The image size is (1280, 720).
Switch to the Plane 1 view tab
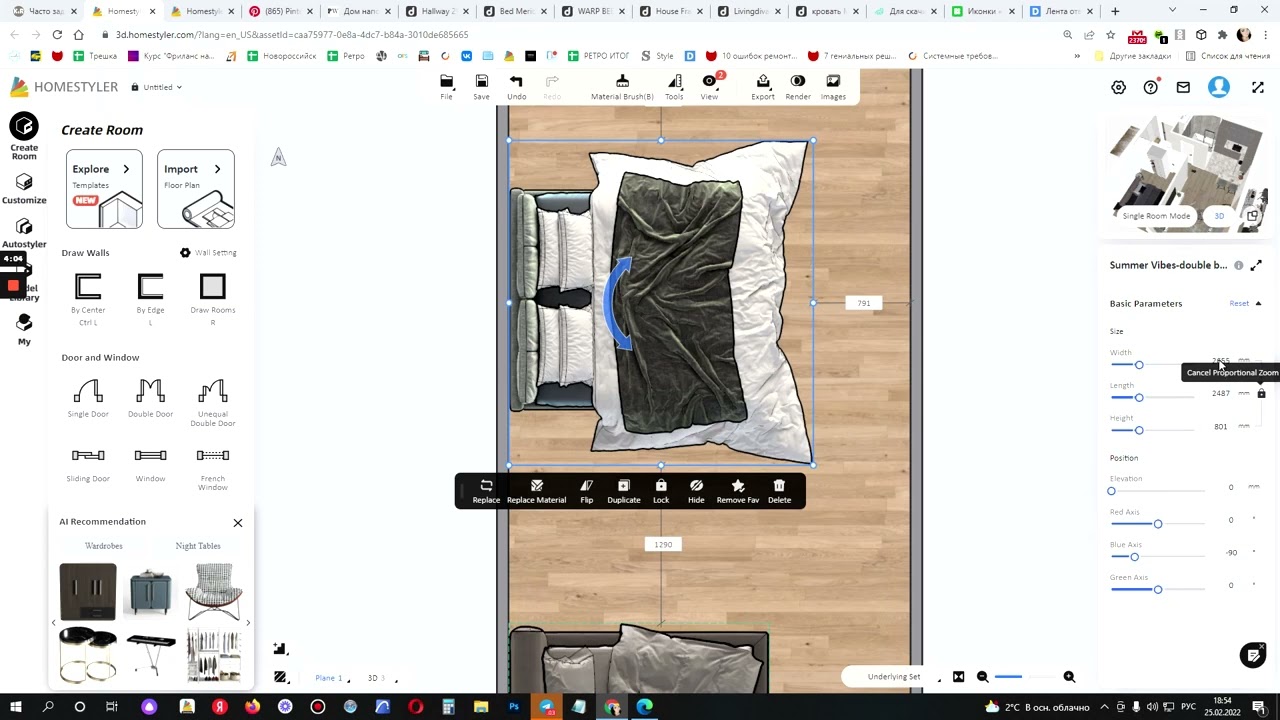[329, 678]
